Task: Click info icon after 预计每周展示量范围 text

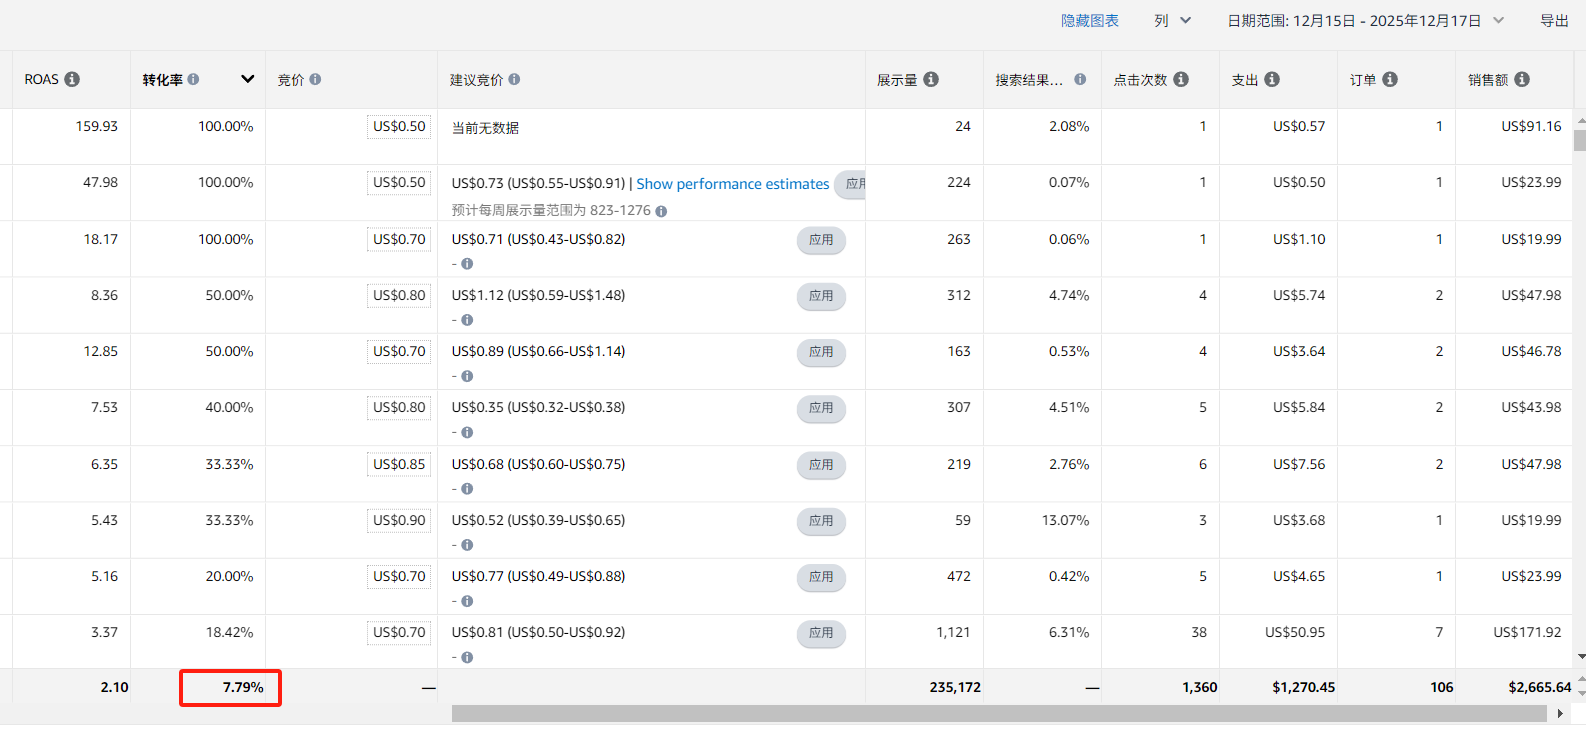Action: click(x=661, y=211)
